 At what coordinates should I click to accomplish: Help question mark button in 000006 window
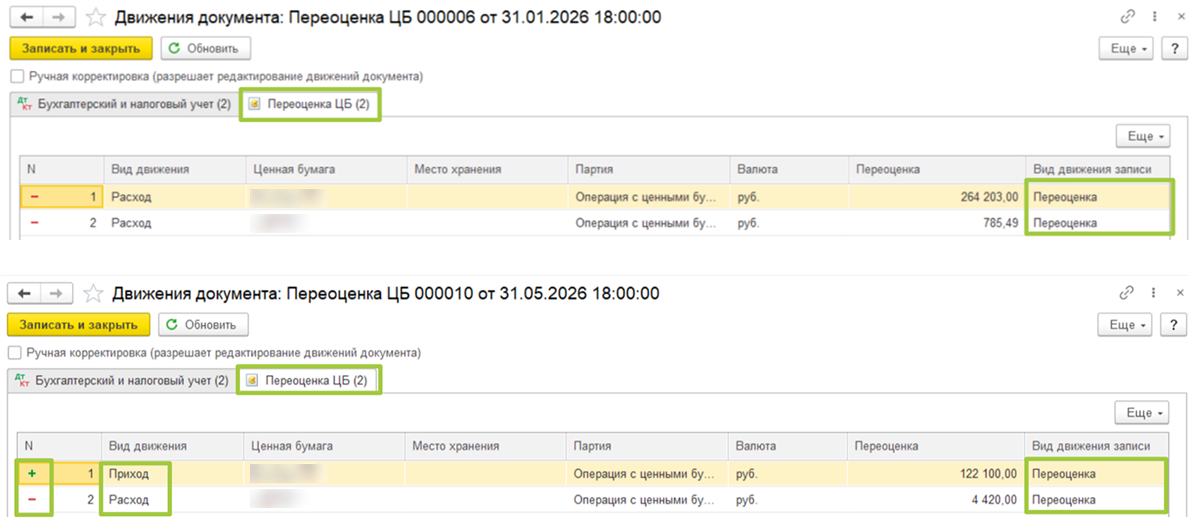point(1173,48)
